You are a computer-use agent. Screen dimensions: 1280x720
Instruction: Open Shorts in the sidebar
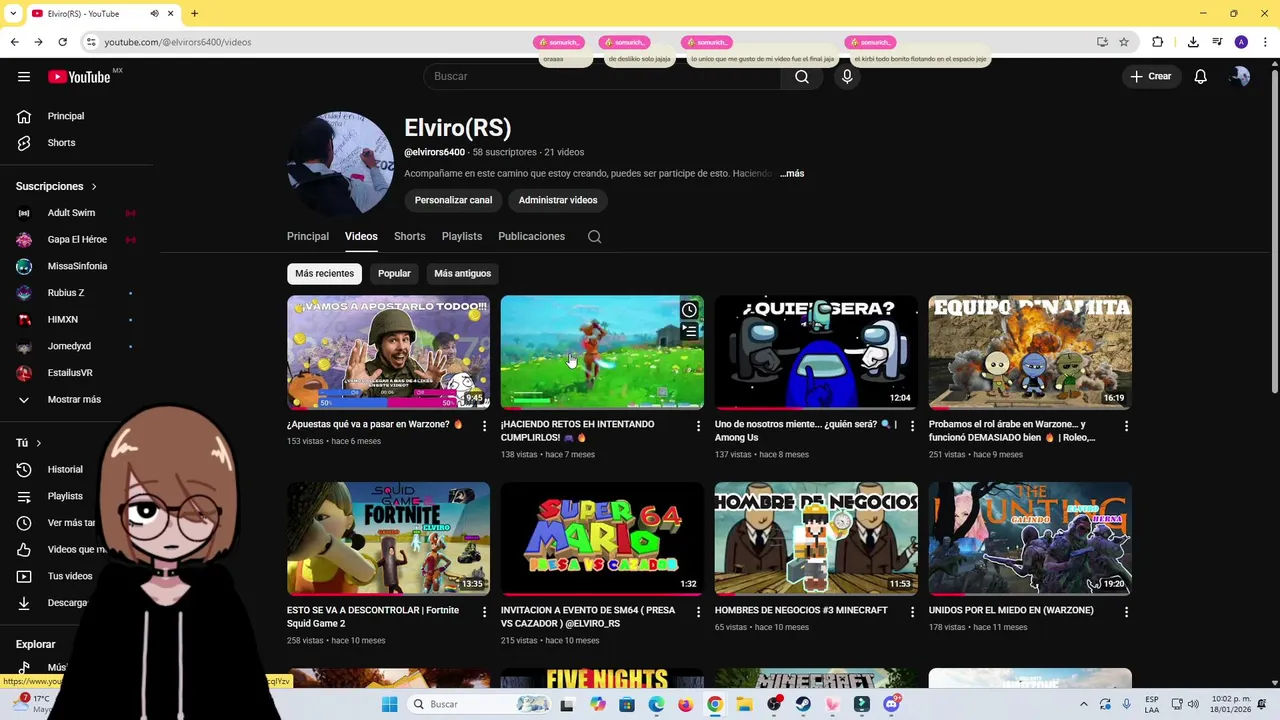(x=61, y=143)
